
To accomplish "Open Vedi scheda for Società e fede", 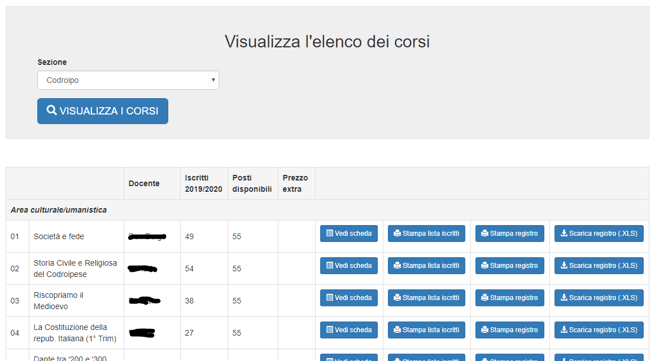I will coord(349,234).
